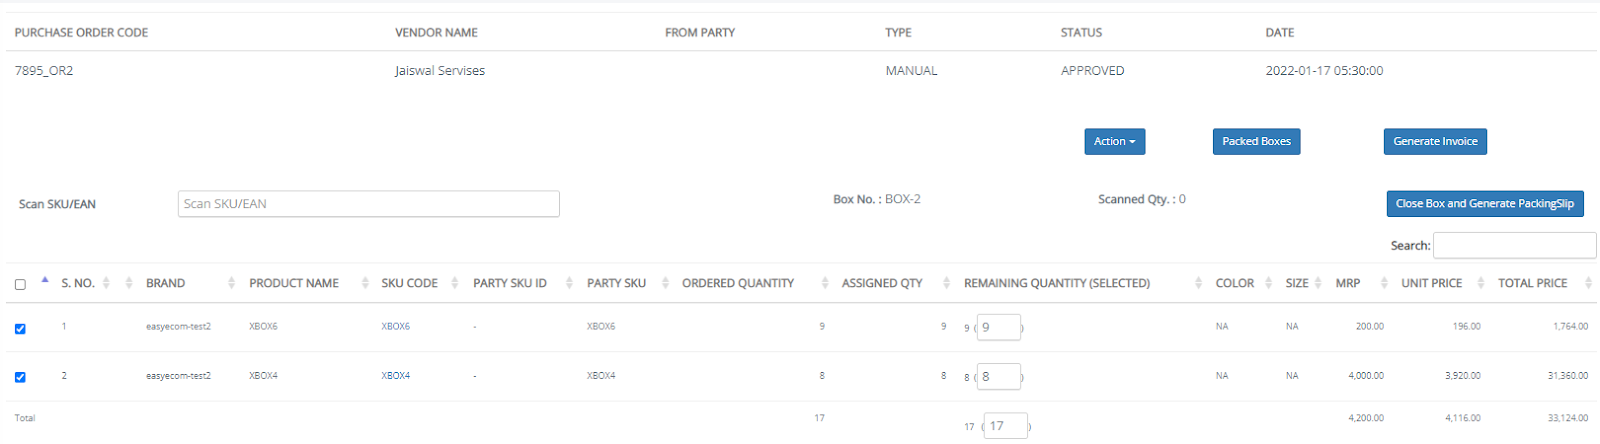Sort by TOTAL PRICE column arrows

click(1588, 283)
